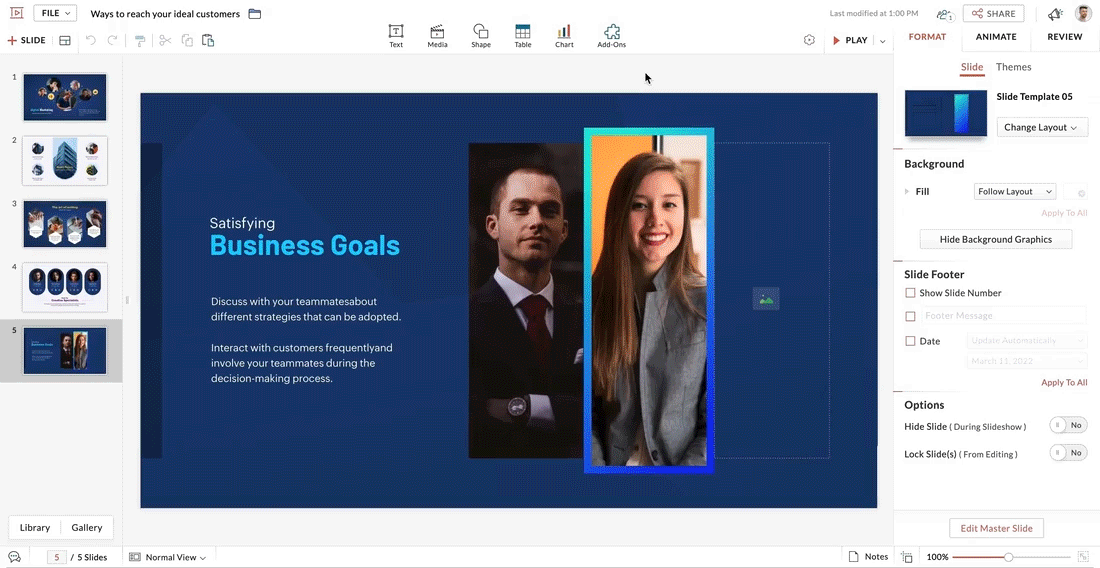Image resolution: width=1100 pixels, height=568 pixels.
Task: Click the Slide Template 05 layout thumbnail
Action: coord(946,113)
